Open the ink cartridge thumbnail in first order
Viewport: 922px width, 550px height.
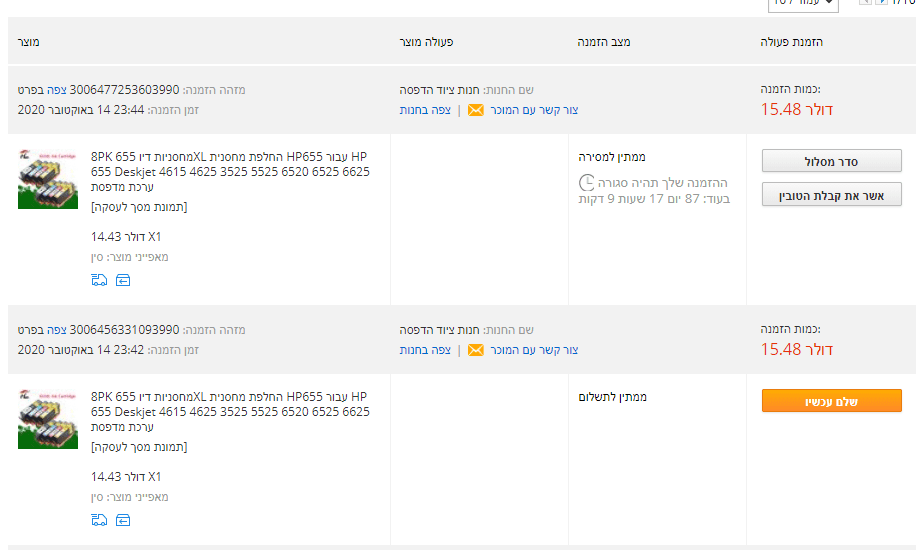[48, 178]
